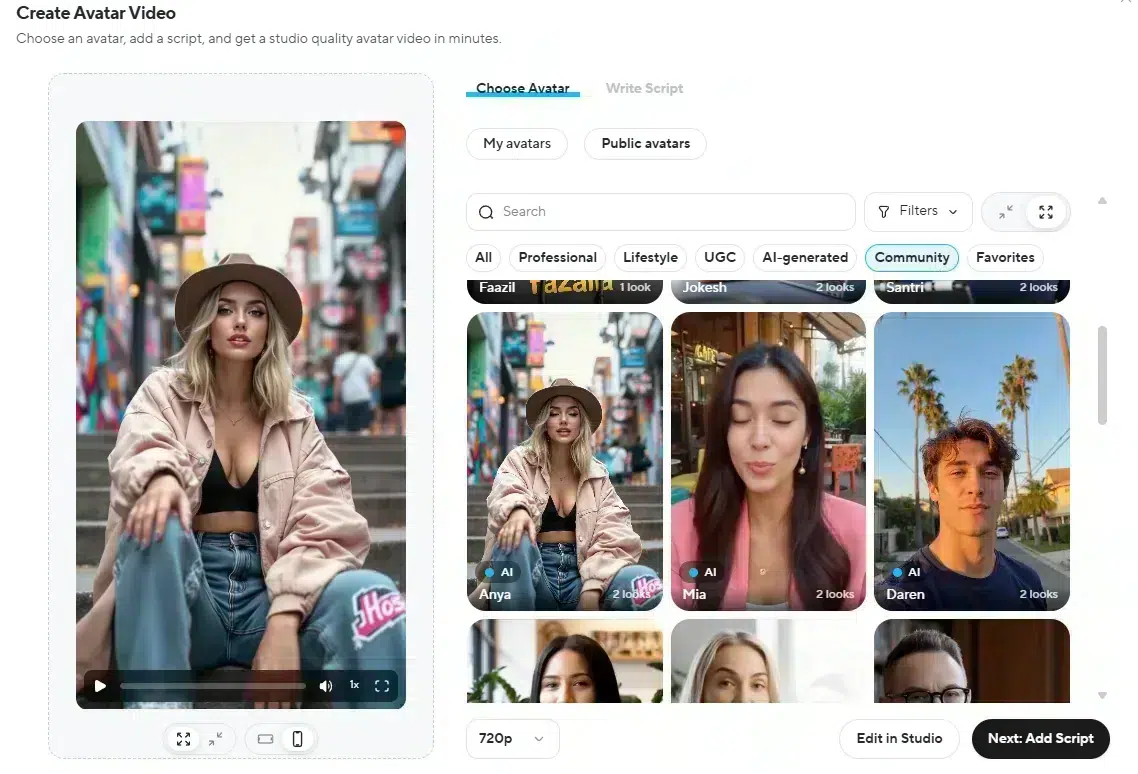Choose the Mia avatar card
This screenshot has height=774, width=1138.
769,461
